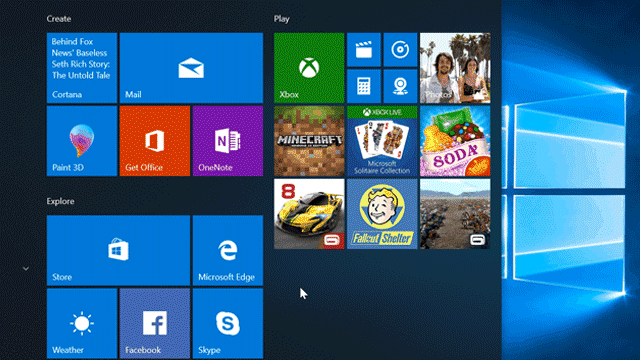Click the Create group header
Screen dimensions: 640x360
(x=59, y=19)
